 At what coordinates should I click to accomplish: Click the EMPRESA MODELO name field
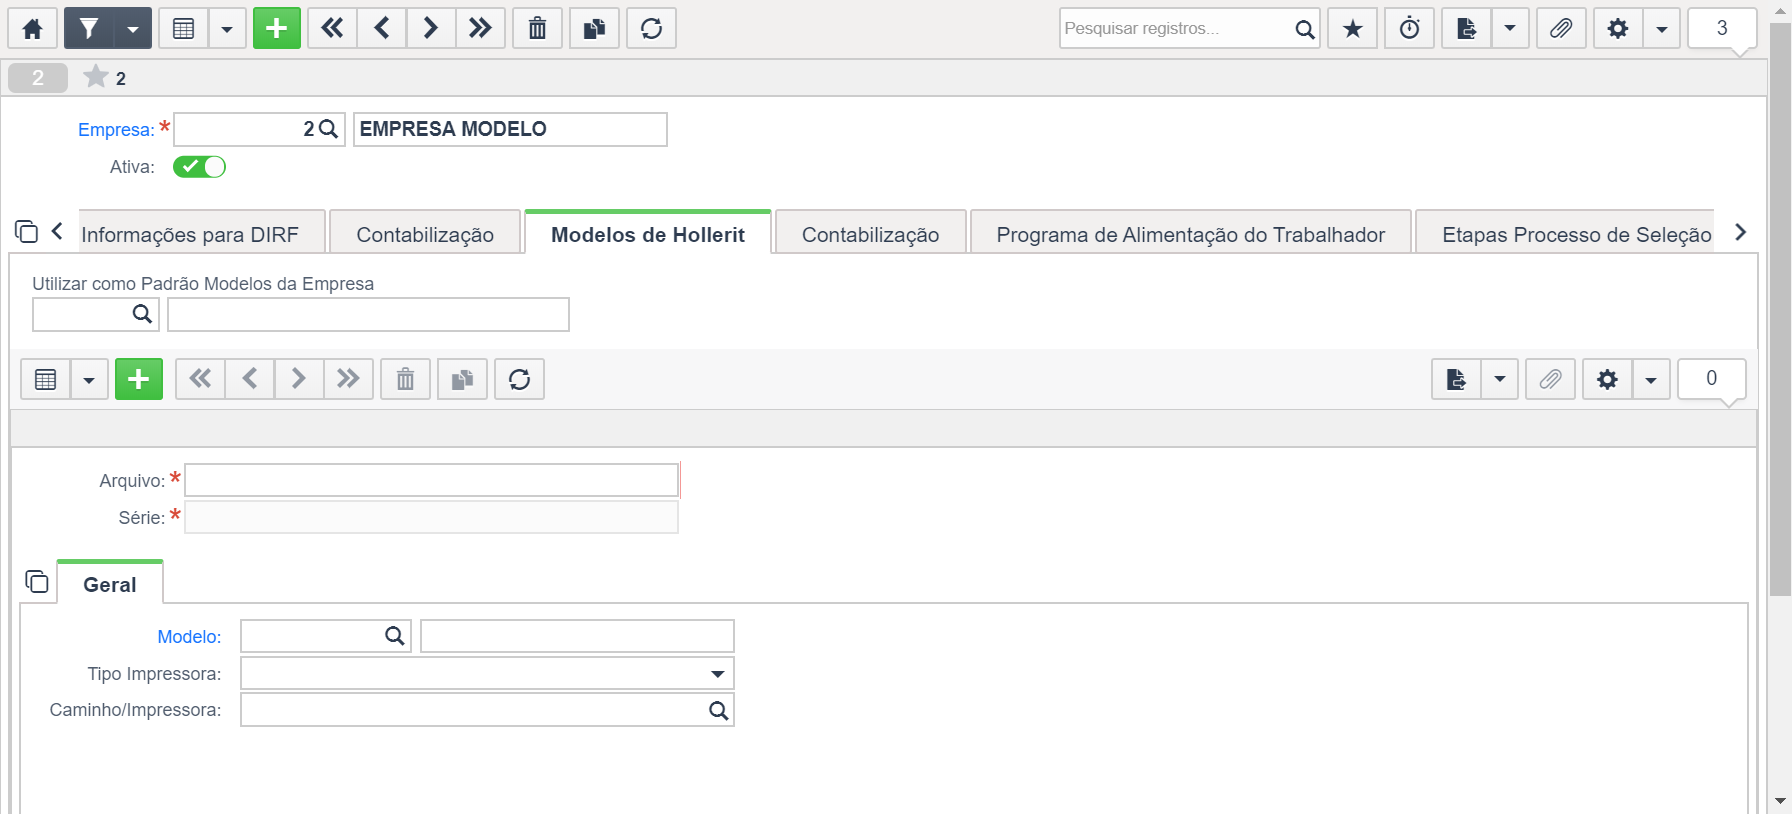click(510, 129)
